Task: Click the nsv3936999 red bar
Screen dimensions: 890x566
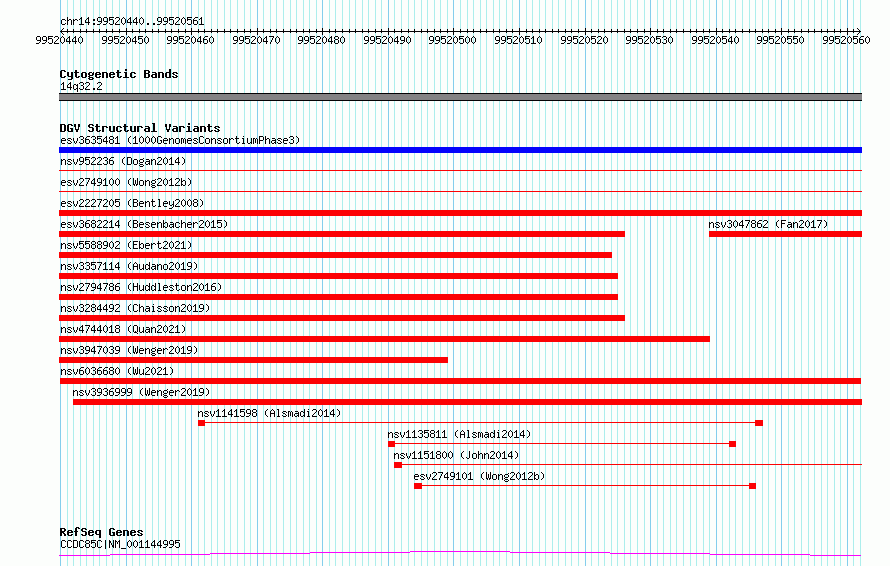Action: [468, 402]
